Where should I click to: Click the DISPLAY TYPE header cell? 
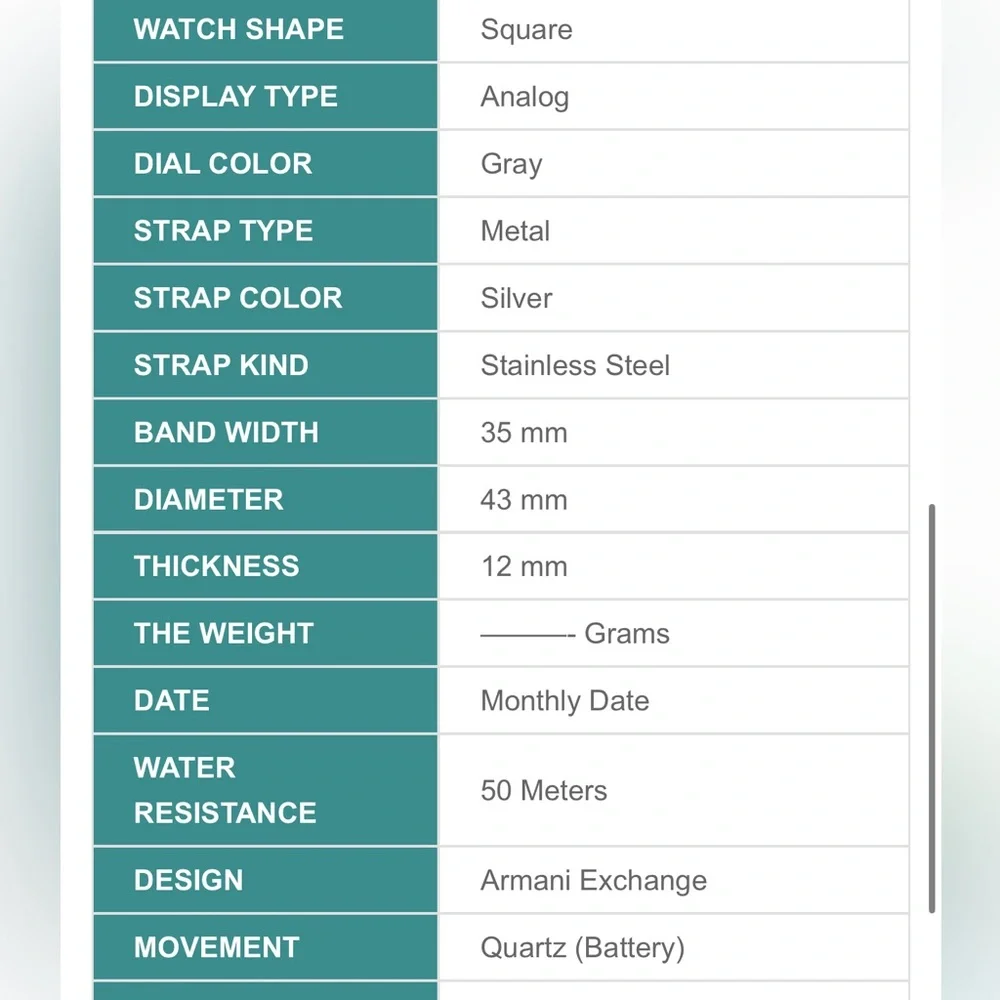[x=265, y=97]
